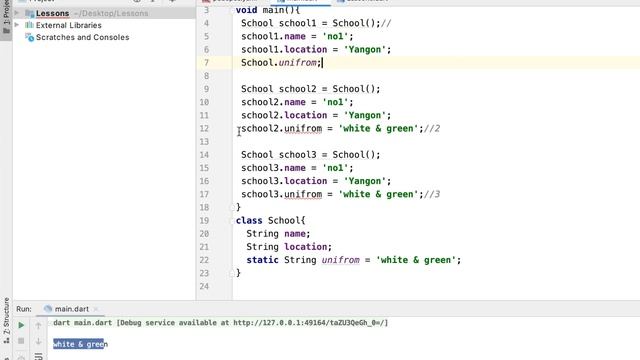Click the up arrow in Run console toolbar
The image size is (640, 360).
tap(38, 325)
